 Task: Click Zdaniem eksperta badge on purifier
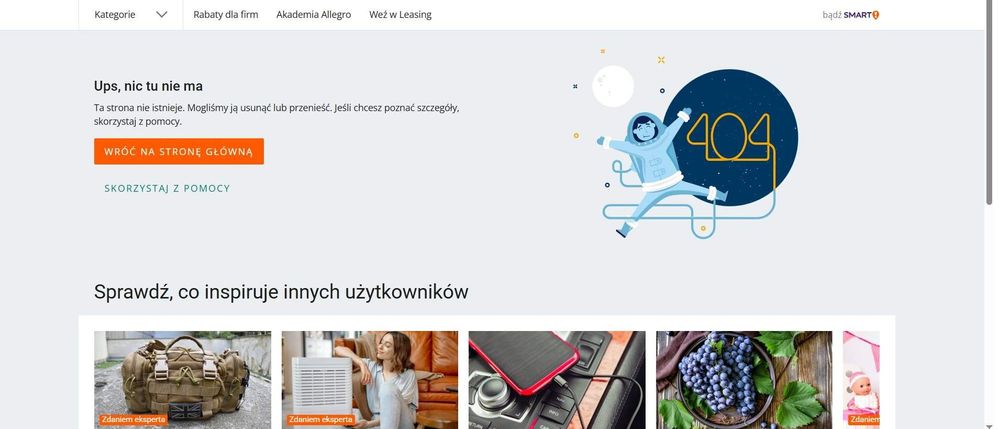[320, 419]
